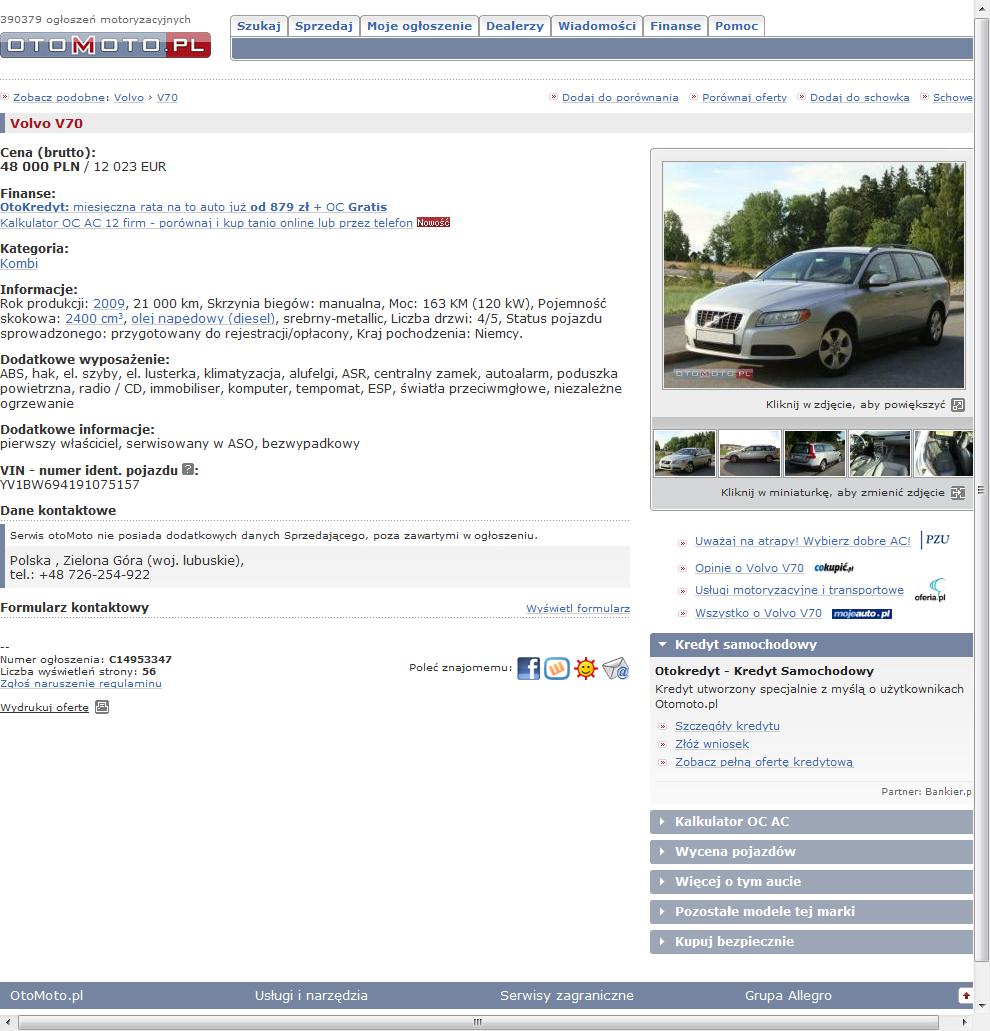Click the 2009 production year link
Viewport: 990px width, 1031px height.
coord(109,304)
